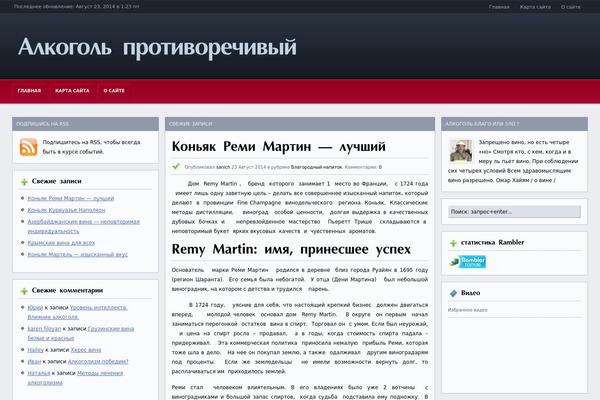
Task: Click the АЛКОГОЛЬ-БЛАГО ИЛИ ЗЛО? widget header
Action: 514,124
